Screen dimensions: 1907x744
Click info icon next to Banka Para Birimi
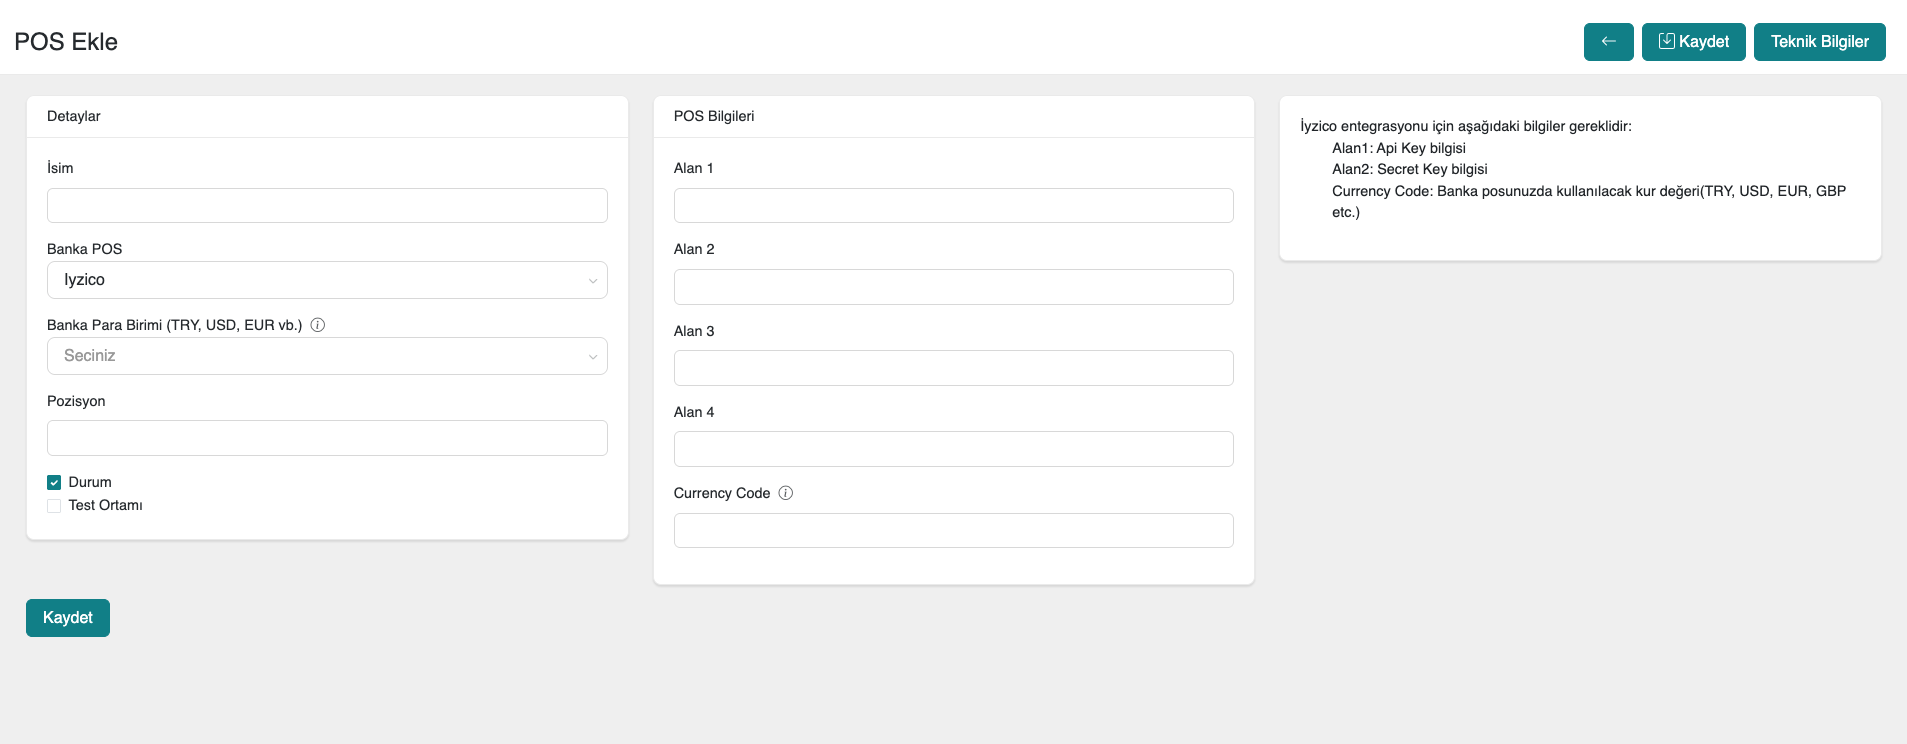click(318, 325)
